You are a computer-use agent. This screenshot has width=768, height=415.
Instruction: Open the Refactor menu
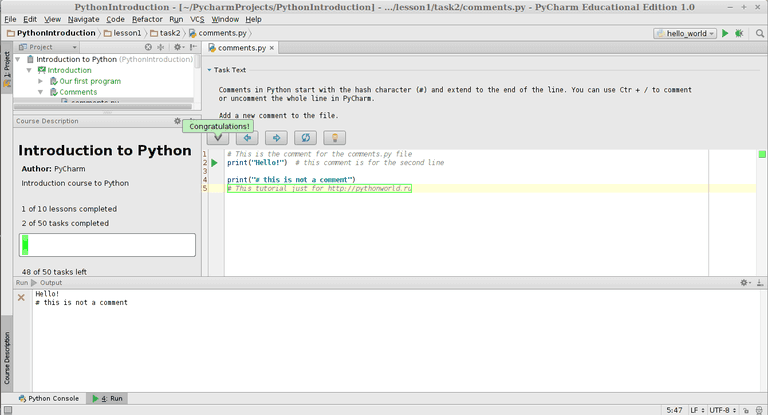tap(147, 19)
